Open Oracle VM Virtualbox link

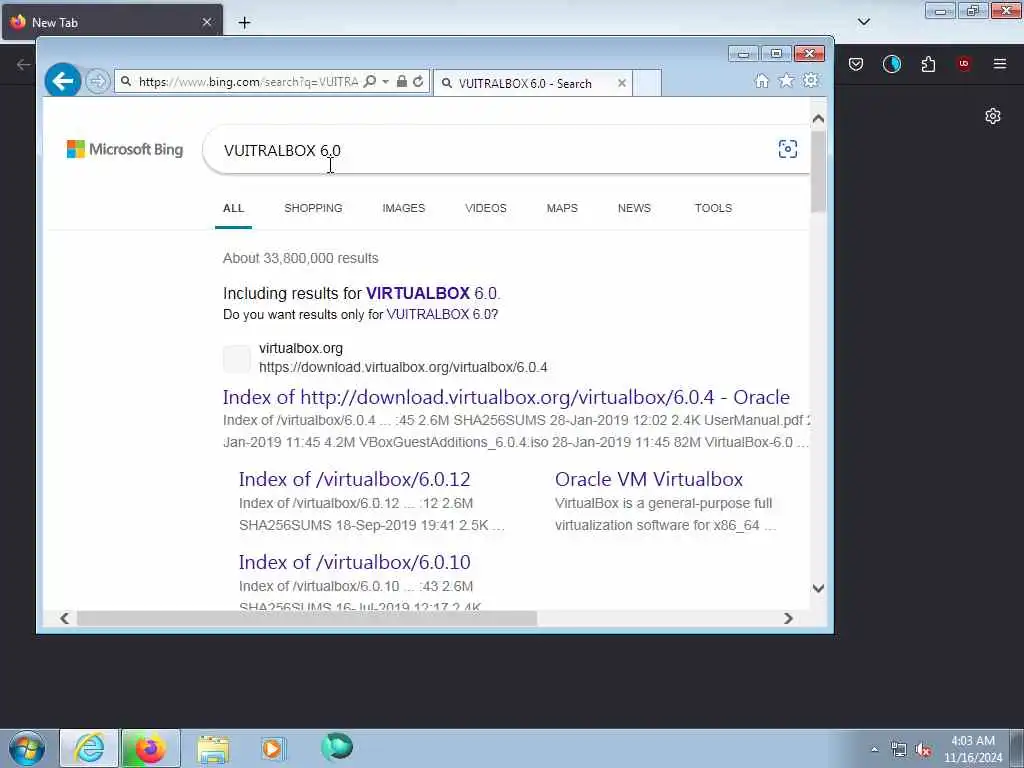tap(648, 479)
